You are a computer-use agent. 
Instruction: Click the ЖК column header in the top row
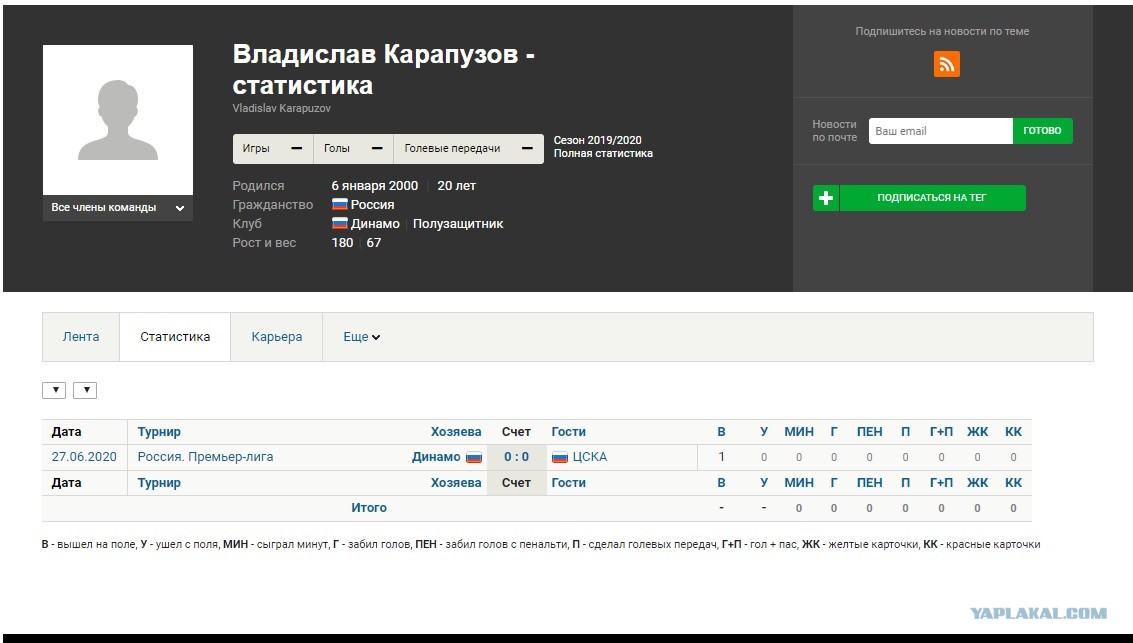(978, 432)
